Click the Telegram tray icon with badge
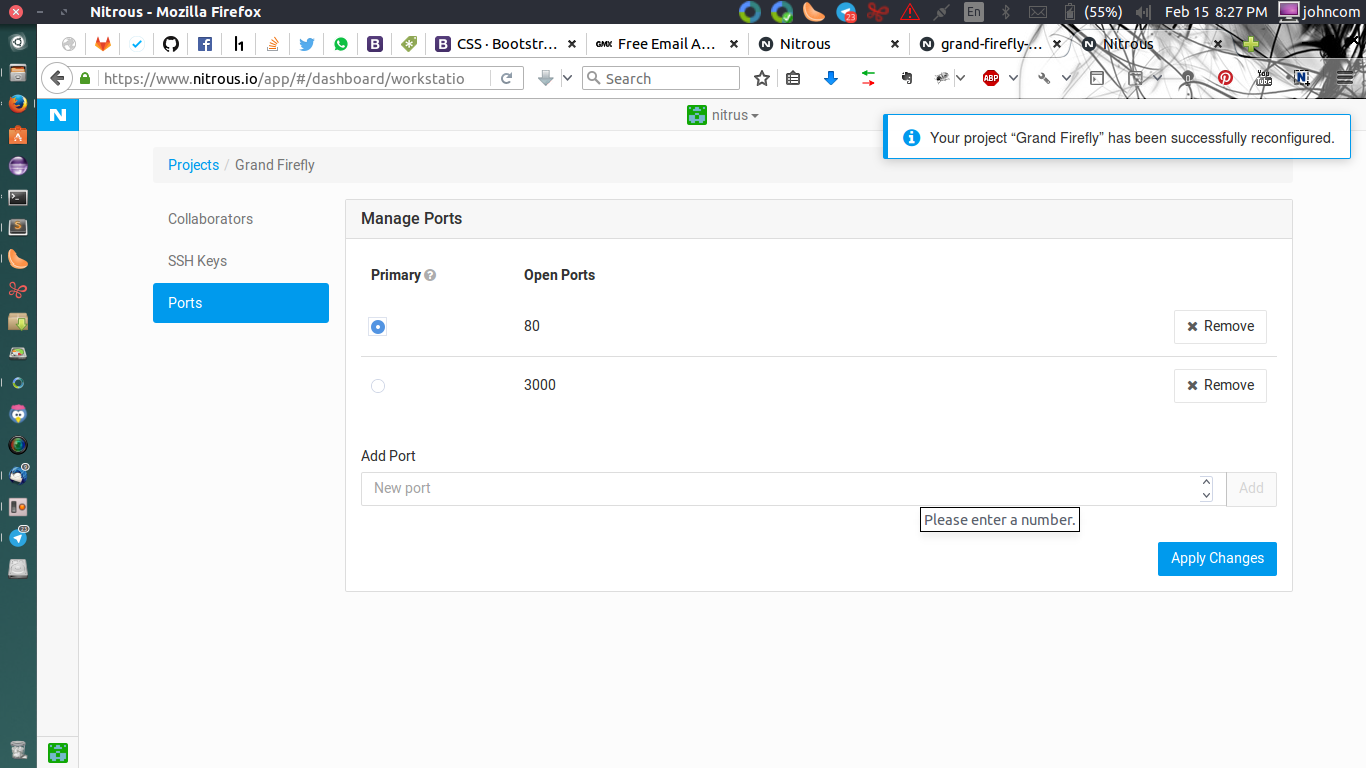The image size is (1366, 768). coord(846,12)
